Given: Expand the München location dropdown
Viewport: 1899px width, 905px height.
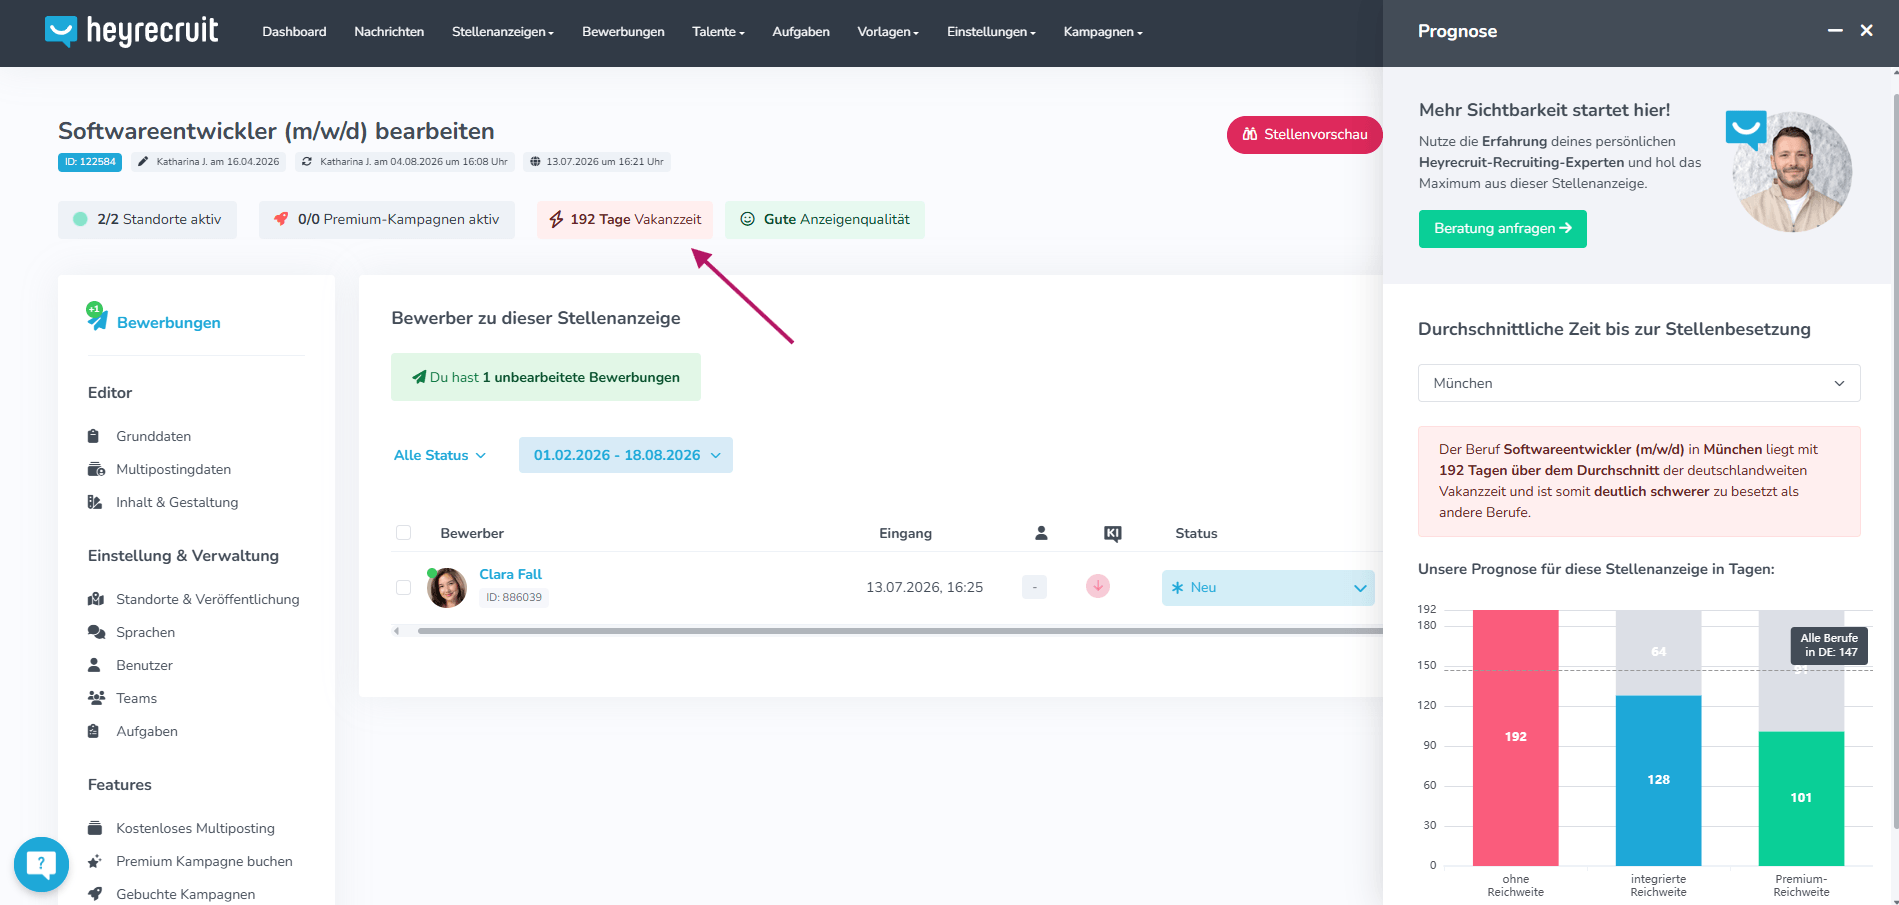Looking at the screenshot, I should coord(1639,383).
